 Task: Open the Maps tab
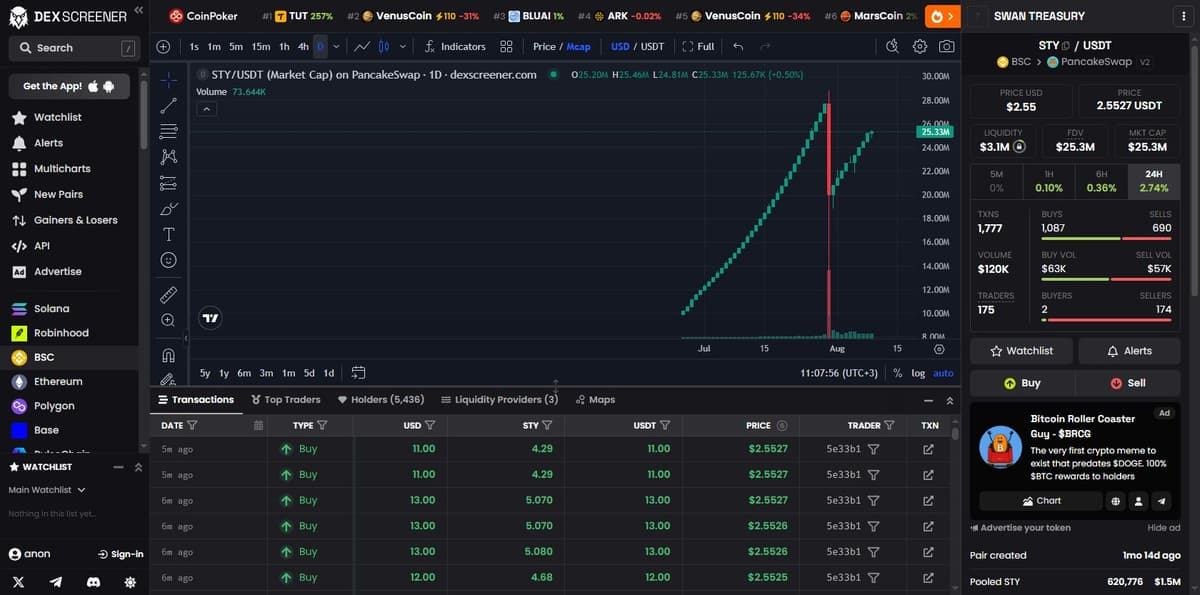click(595, 399)
